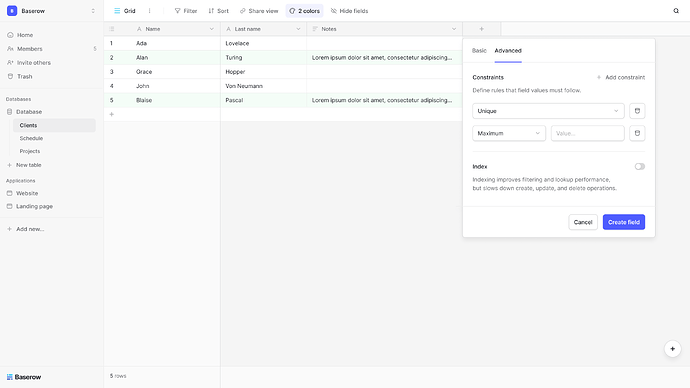Open the 2 colors decoration menu

point(304,11)
